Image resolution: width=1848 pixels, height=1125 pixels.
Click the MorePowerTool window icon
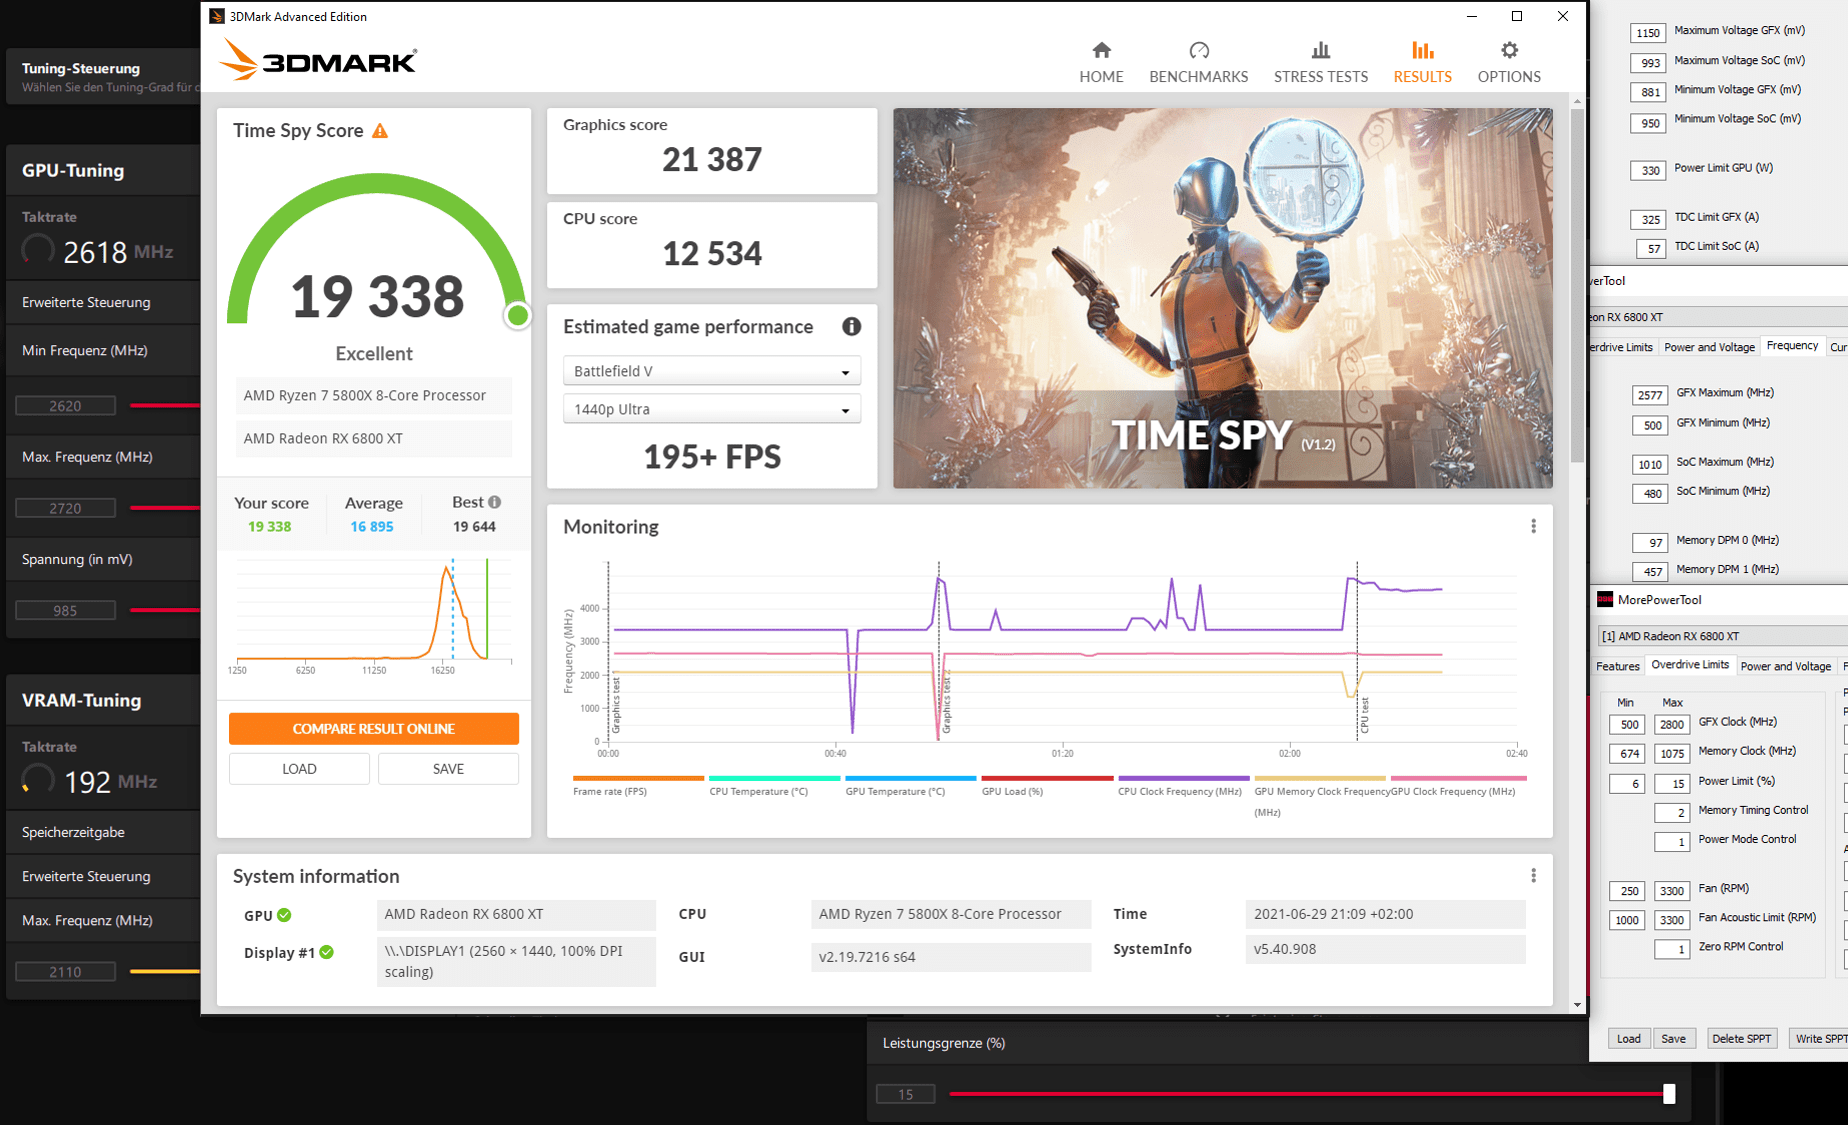pos(1605,600)
